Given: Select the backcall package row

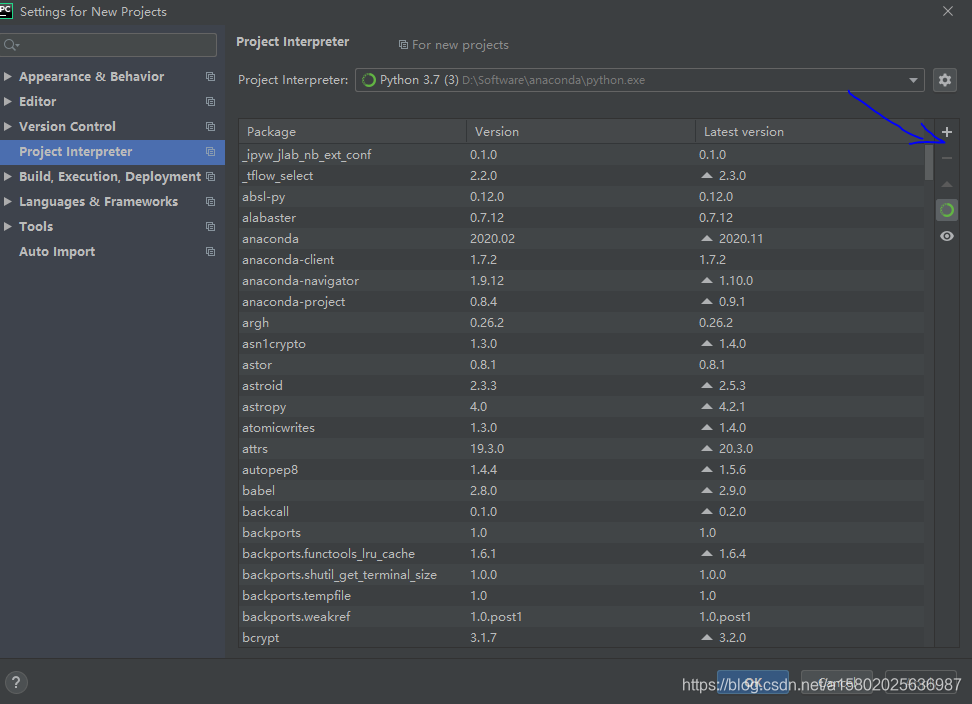Looking at the screenshot, I should [581, 511].
